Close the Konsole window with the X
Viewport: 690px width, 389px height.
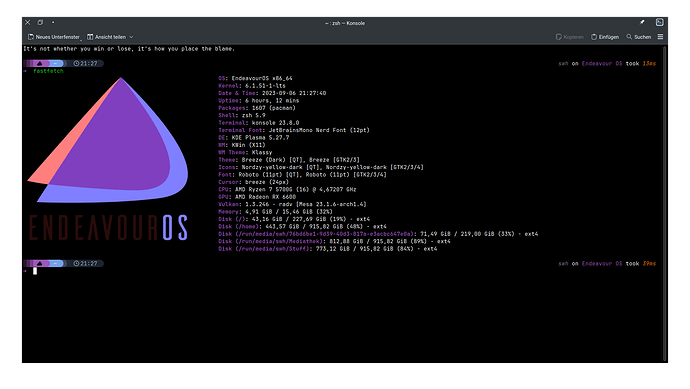click(x=28, y=22)
